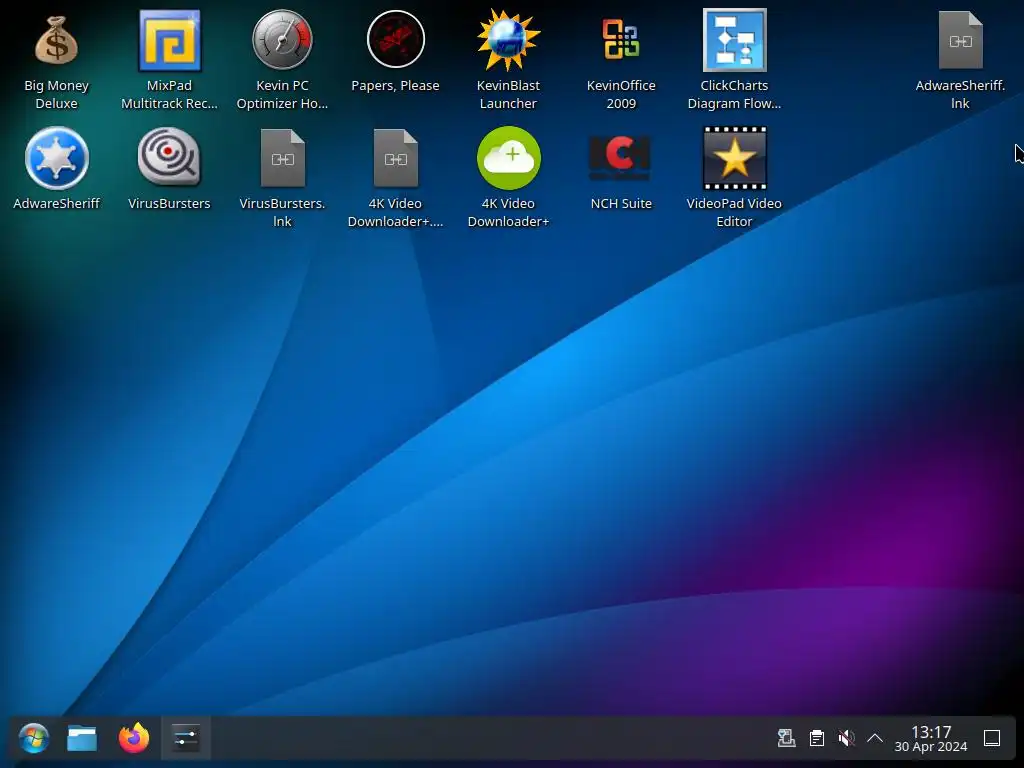The image size is (1024, 768).
Task: Click the VirusBursters.lnk file icon
Action: [x=282, y=158]
